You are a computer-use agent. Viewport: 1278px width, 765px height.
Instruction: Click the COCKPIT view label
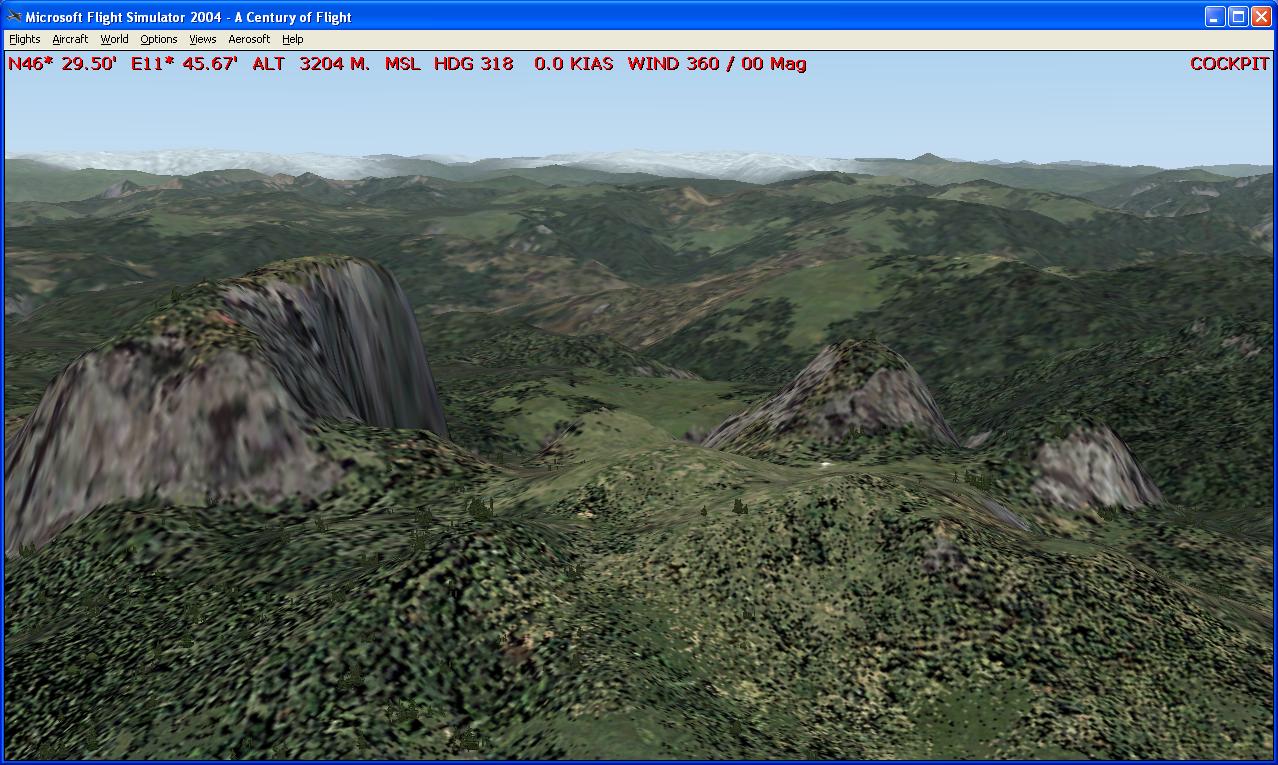click(1229, 64)
